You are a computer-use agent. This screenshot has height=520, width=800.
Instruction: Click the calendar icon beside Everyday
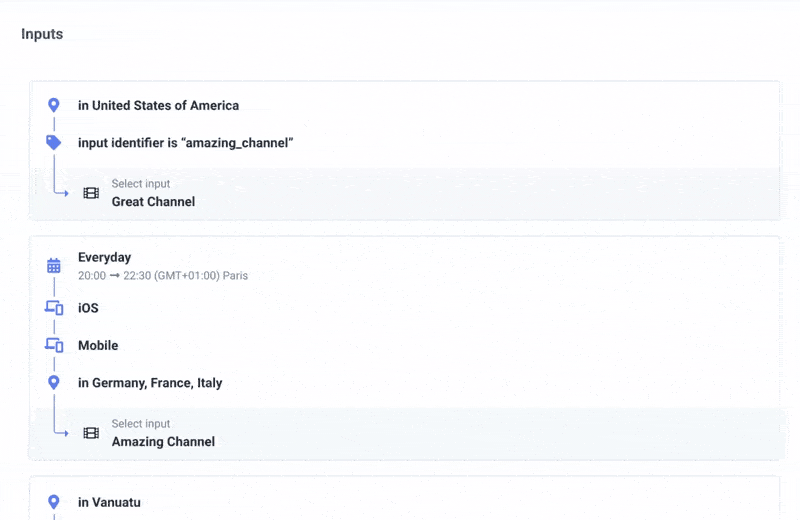(54, 265)
